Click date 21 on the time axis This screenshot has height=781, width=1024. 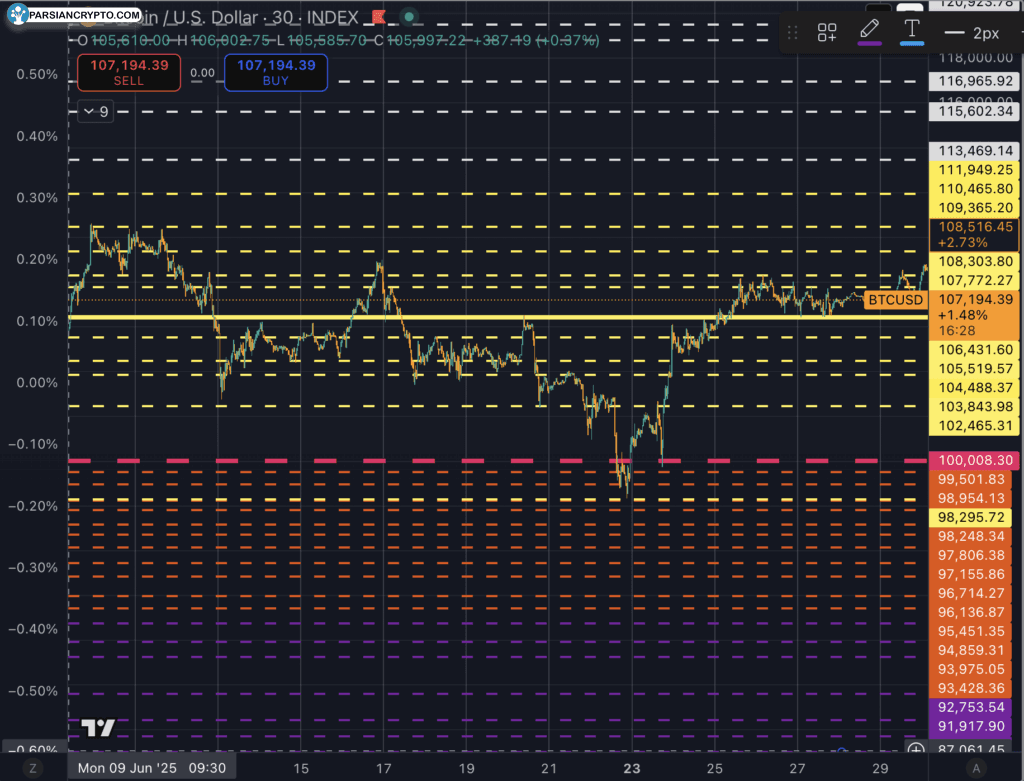[549, 769]
